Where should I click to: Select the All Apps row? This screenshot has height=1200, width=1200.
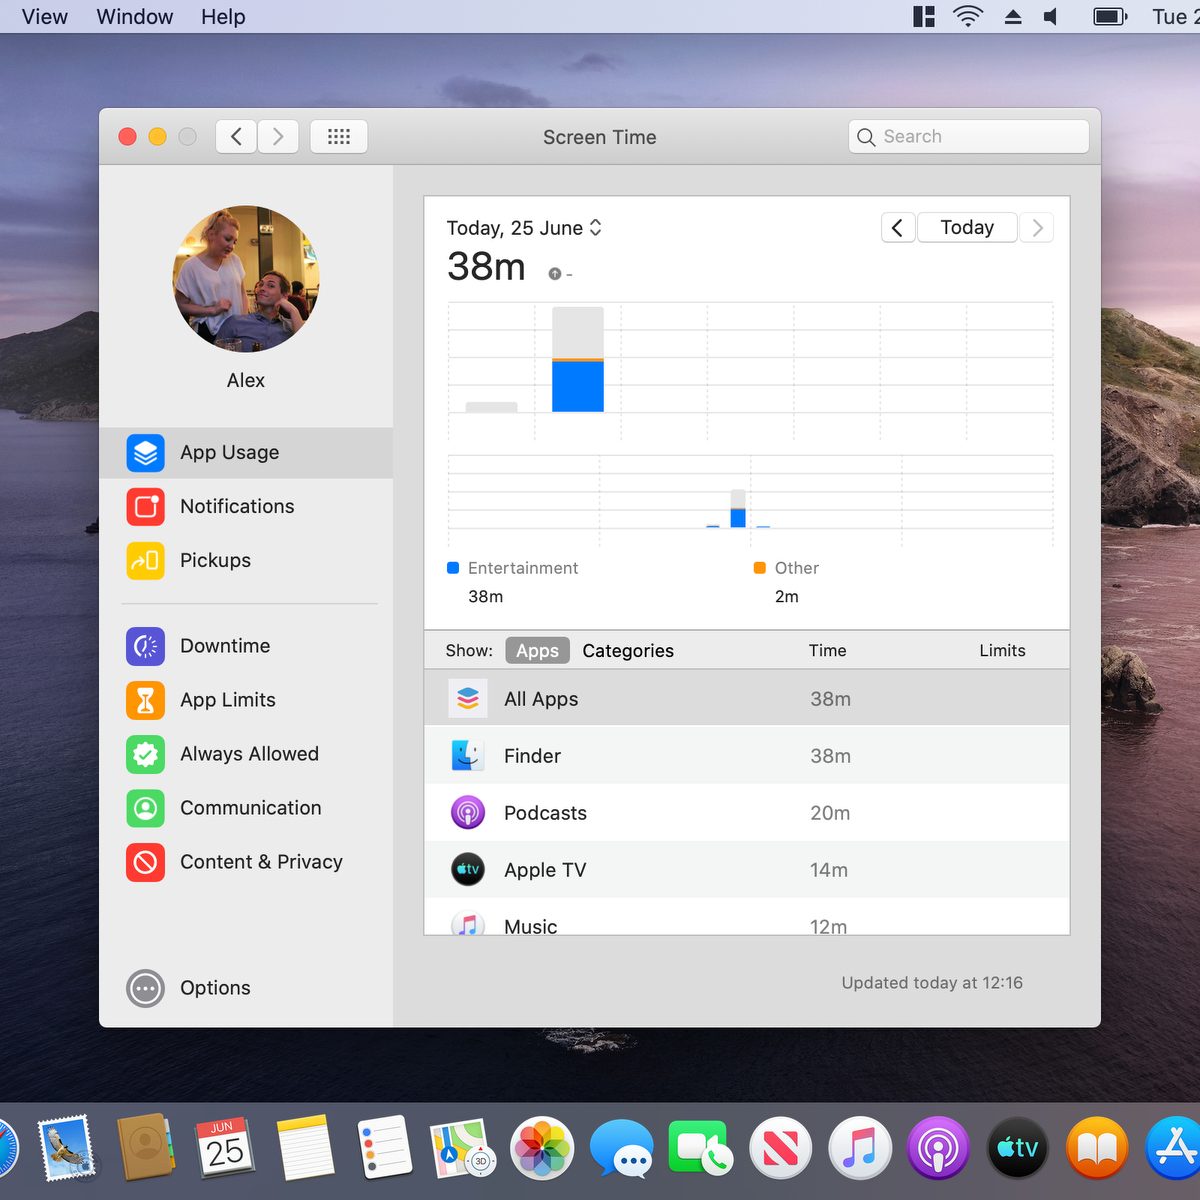[747, 699]
